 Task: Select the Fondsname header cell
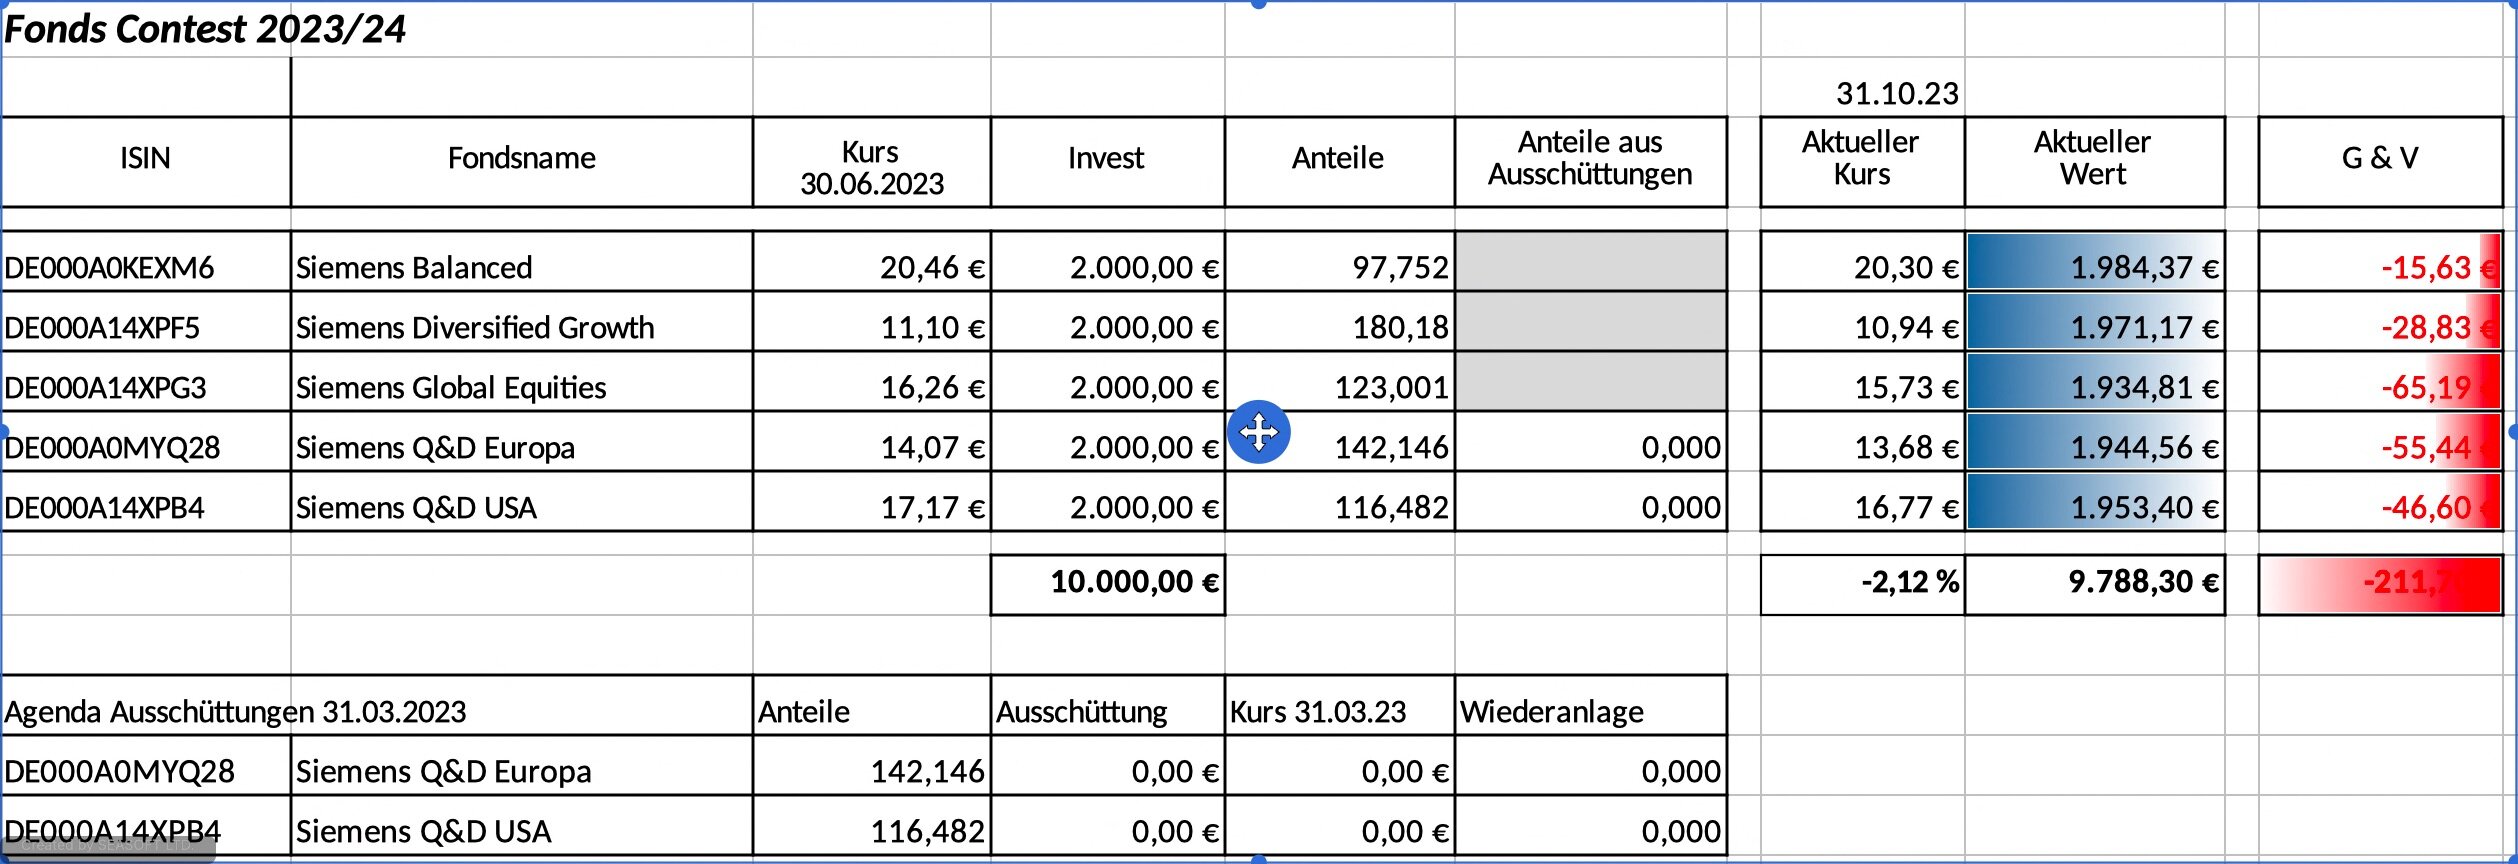[x=521, y=159]
